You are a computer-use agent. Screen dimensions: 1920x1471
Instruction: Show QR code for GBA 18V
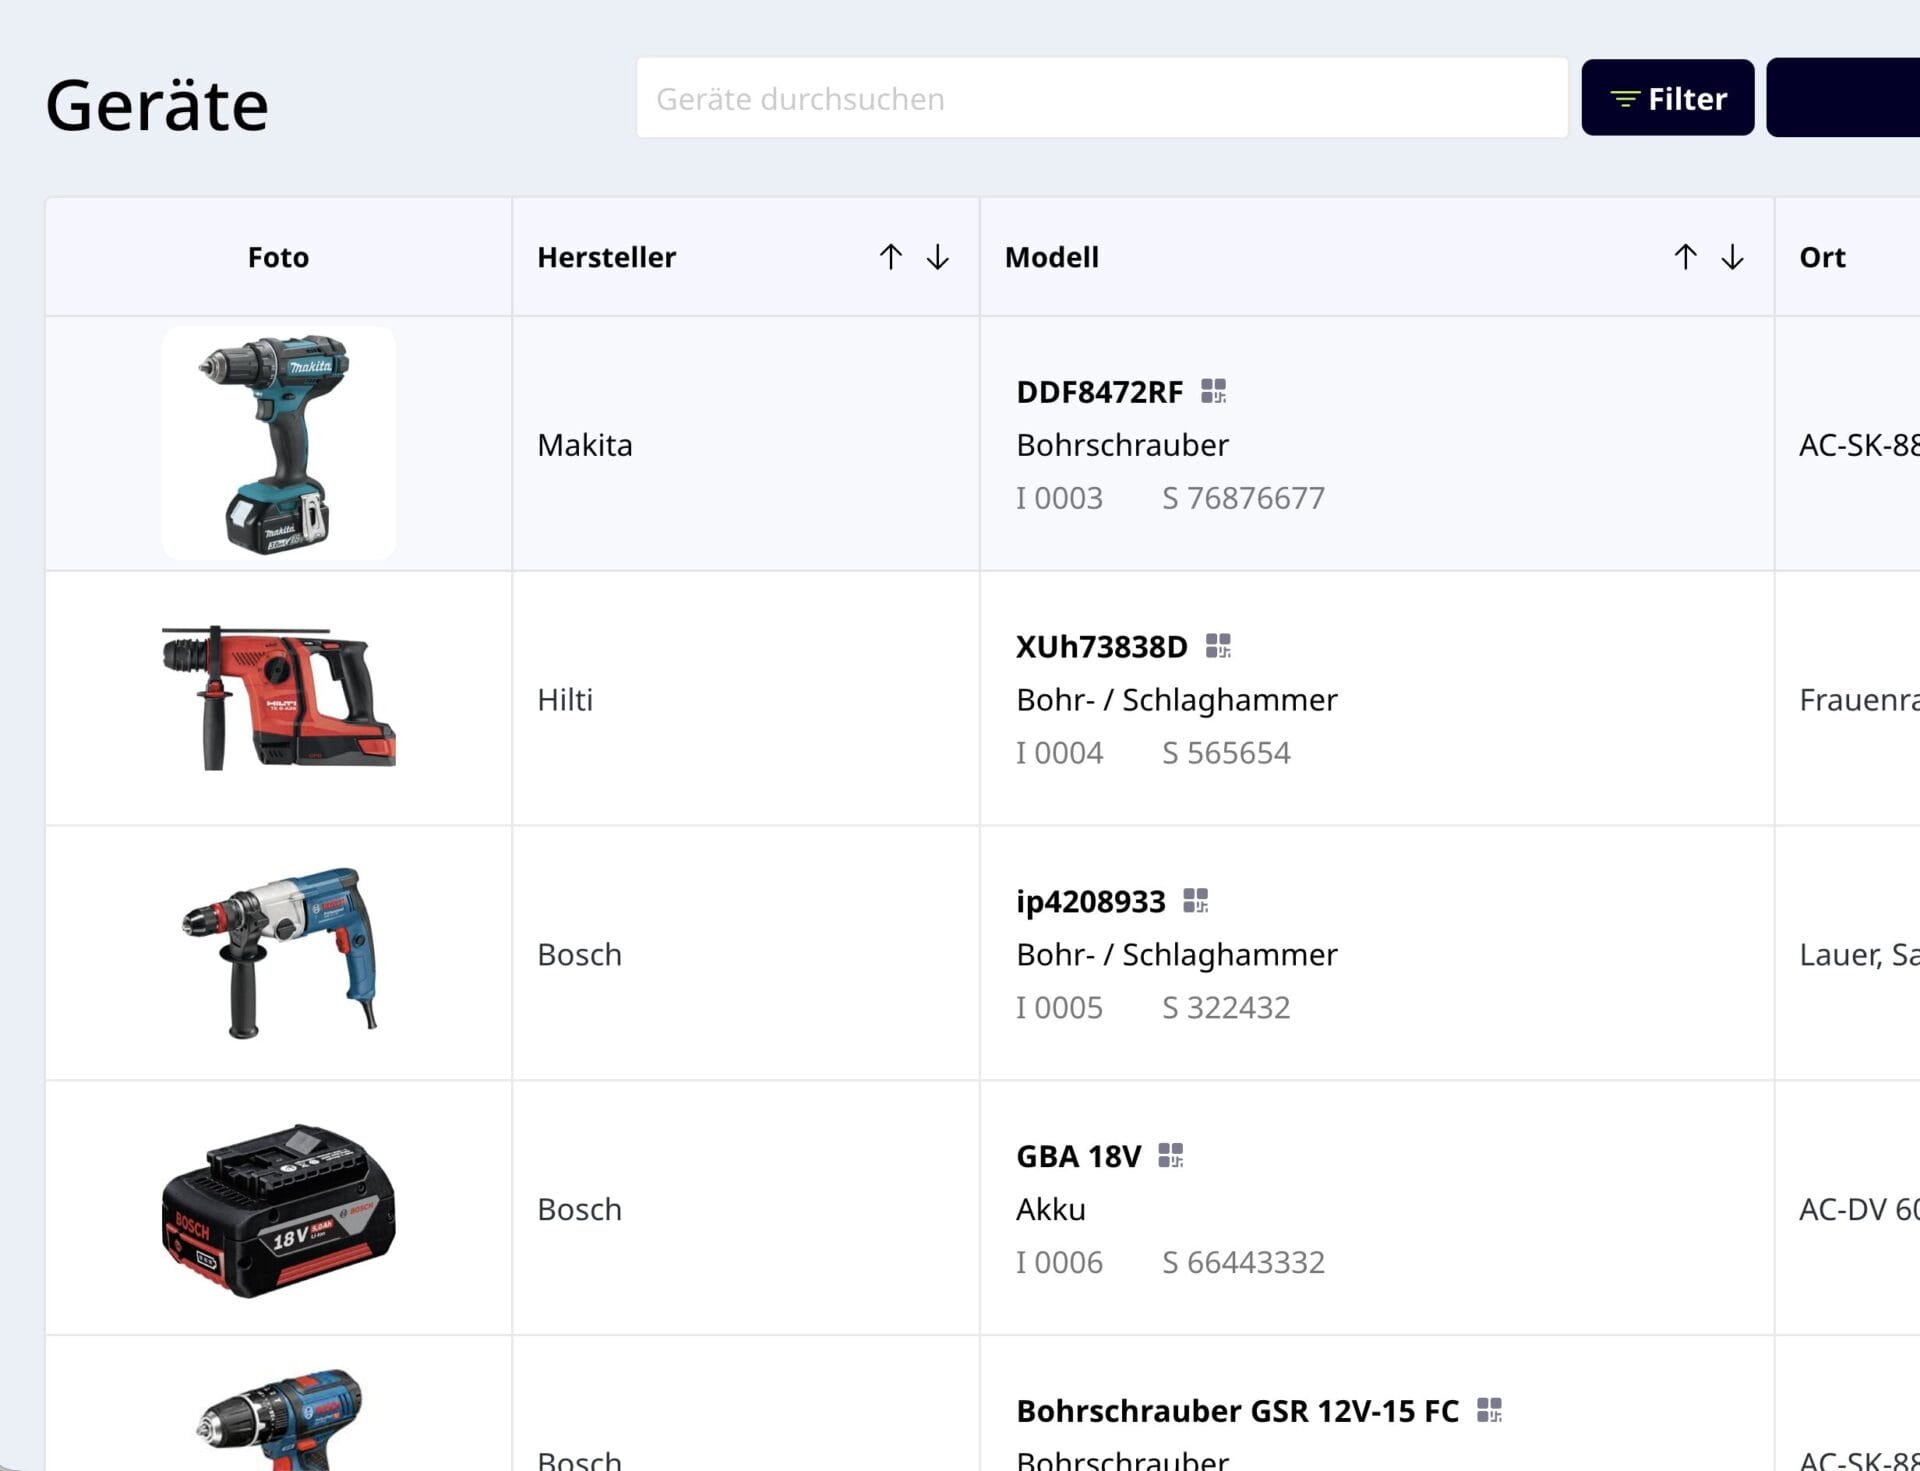(x=1170, y=1156)
